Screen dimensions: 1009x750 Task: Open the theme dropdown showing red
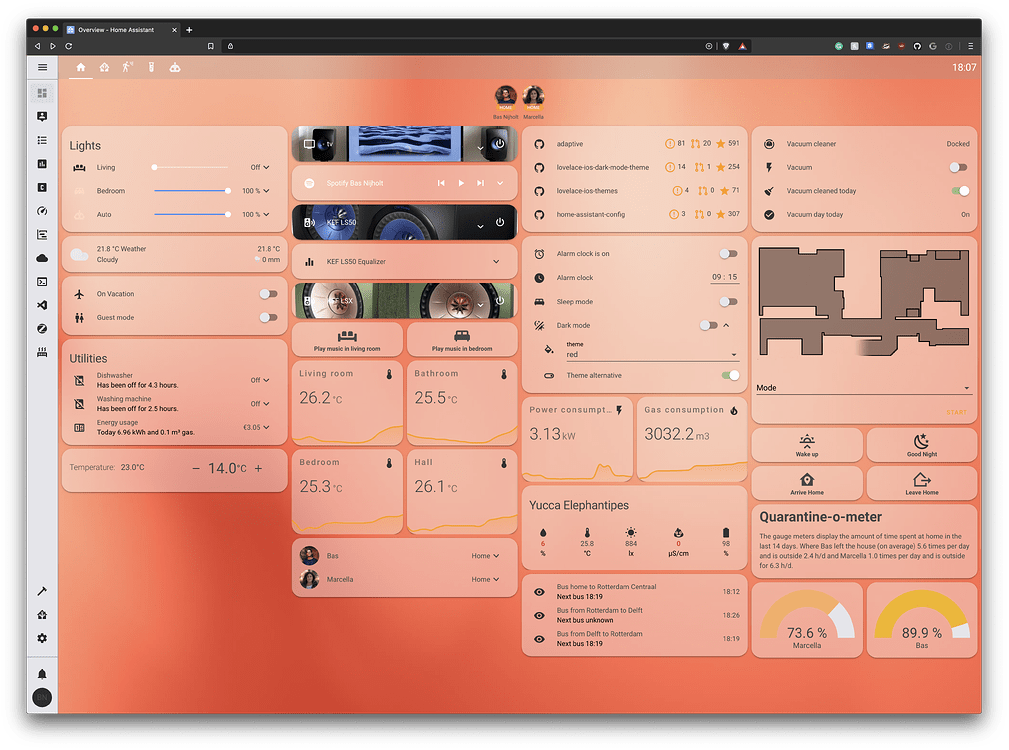[650, 354]
